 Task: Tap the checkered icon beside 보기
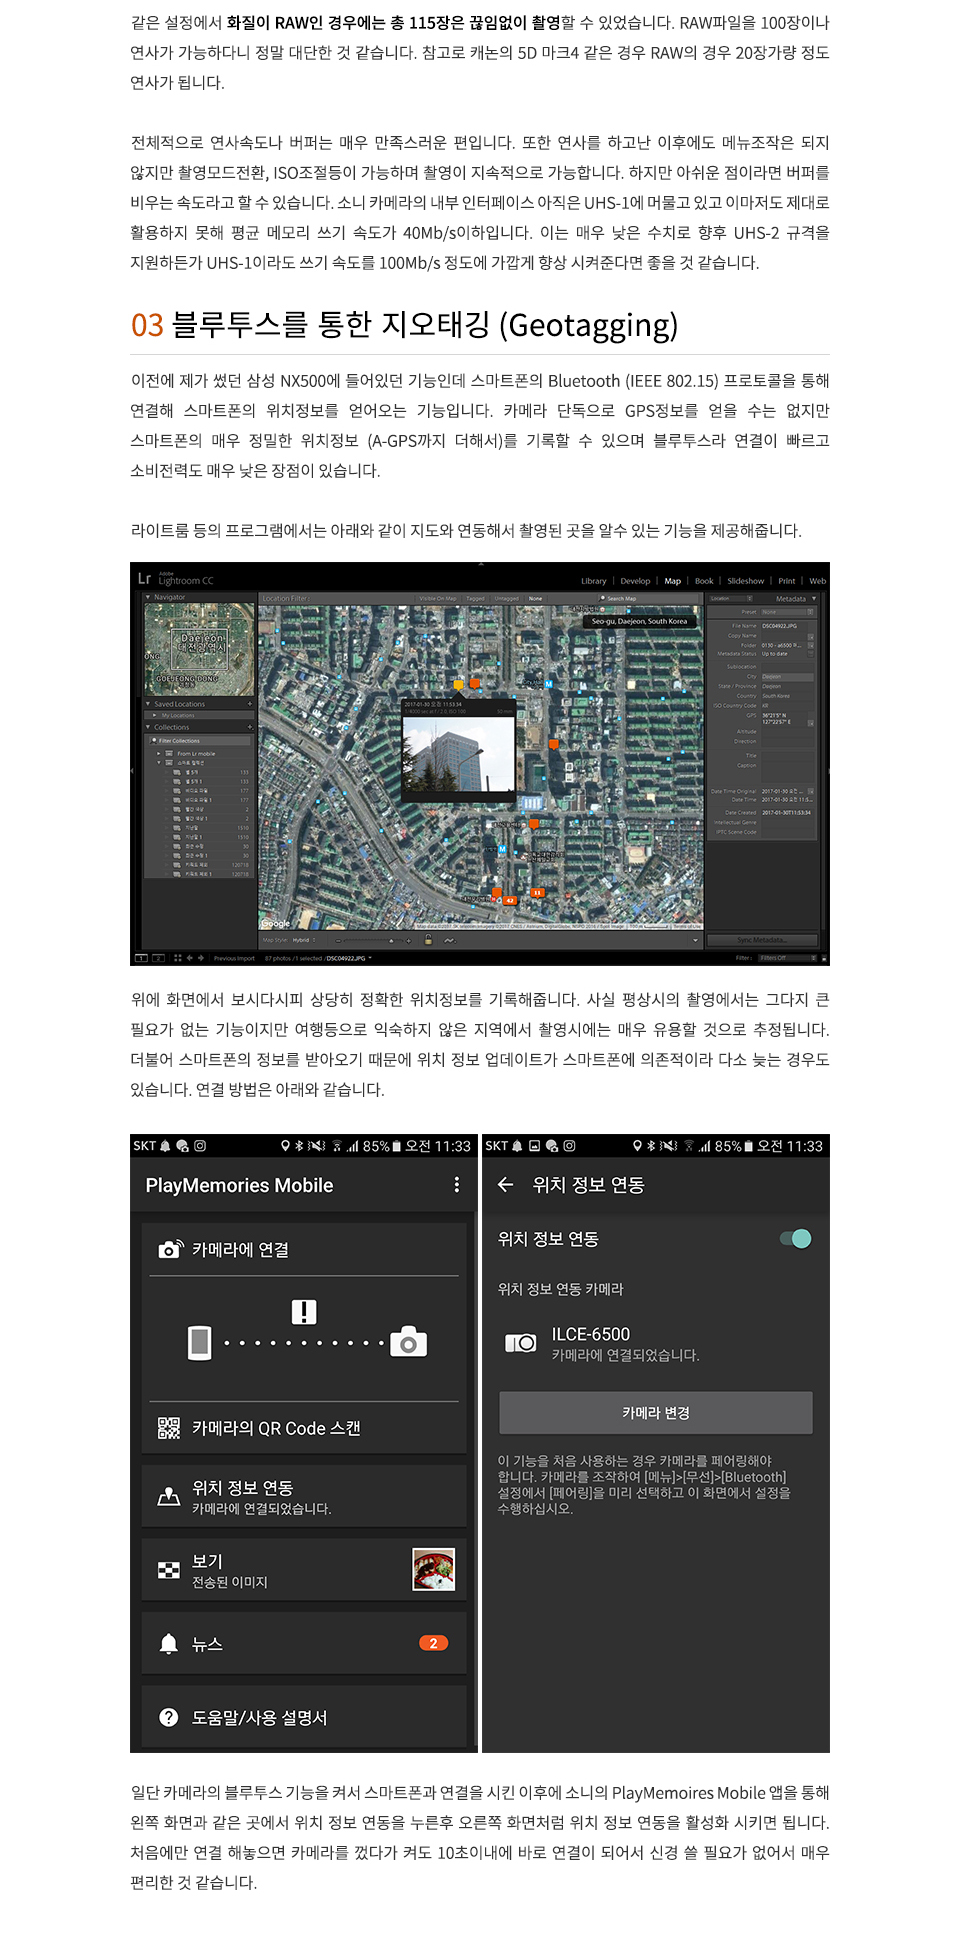169,1571
